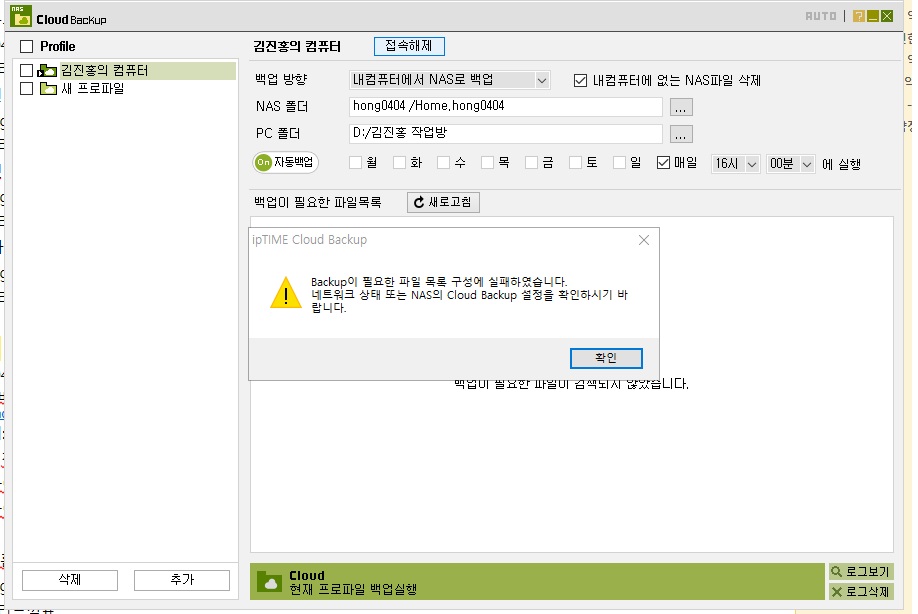Screen dimensions: 918x614
Task: Click the 확인 confirm button
Action: point(606,358)
